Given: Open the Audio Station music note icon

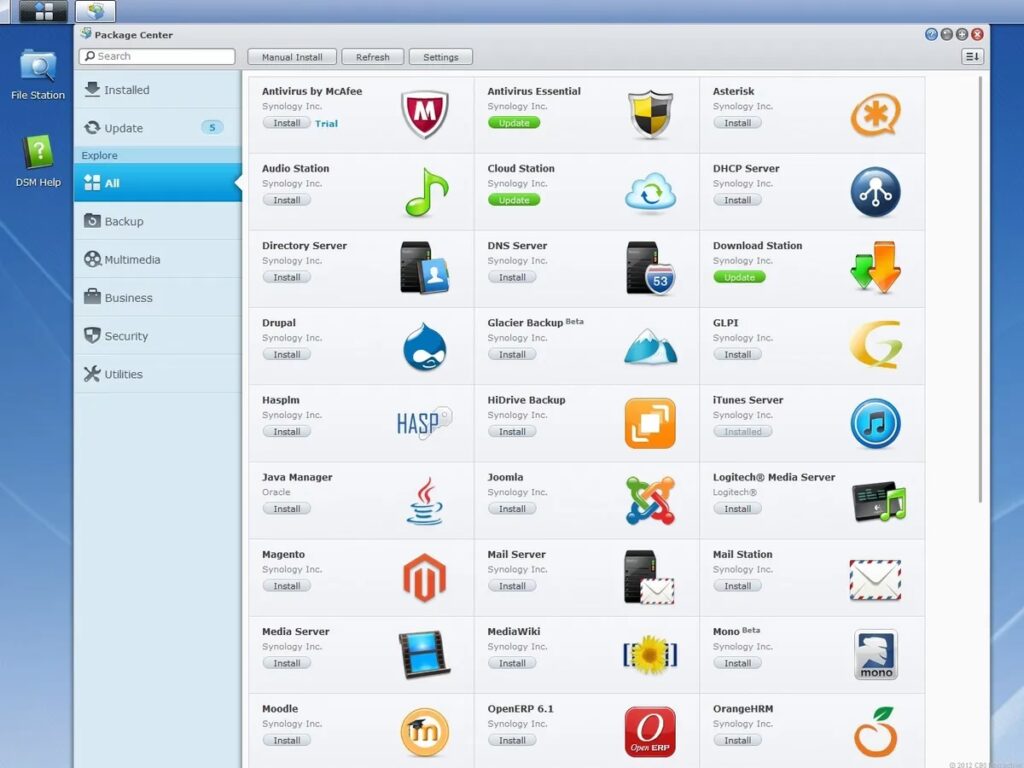Looking at the screenshot, I should [426, 192].
